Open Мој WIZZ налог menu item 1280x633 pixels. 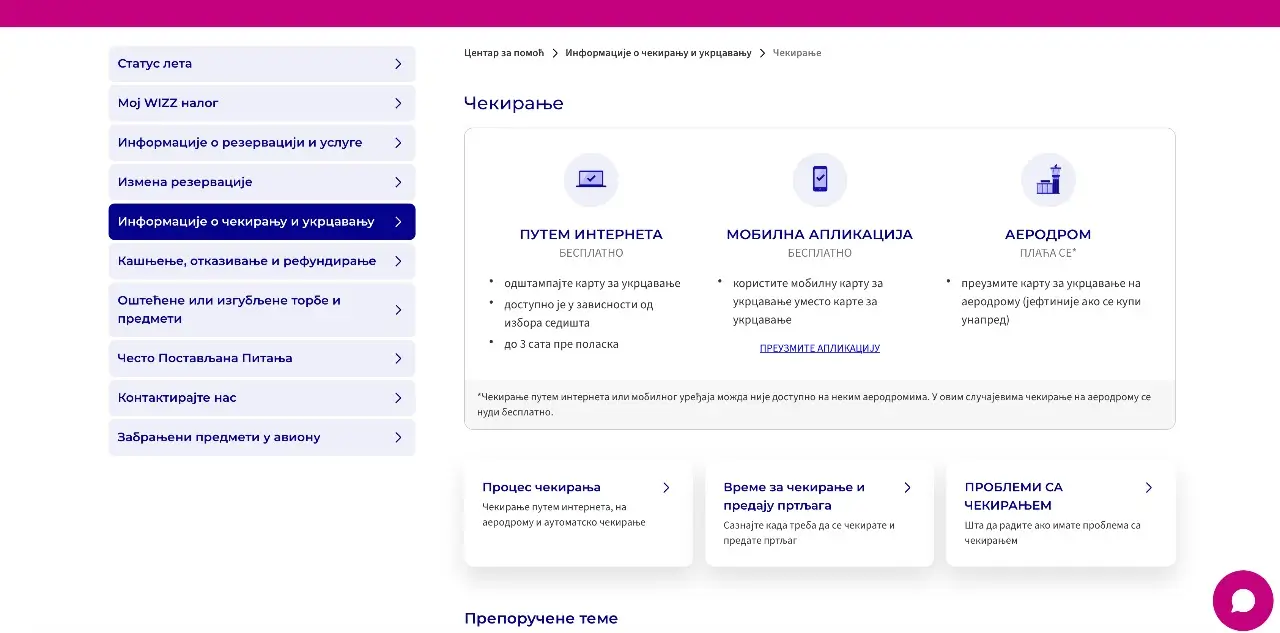pyautogui.click(x=262, y=103)
